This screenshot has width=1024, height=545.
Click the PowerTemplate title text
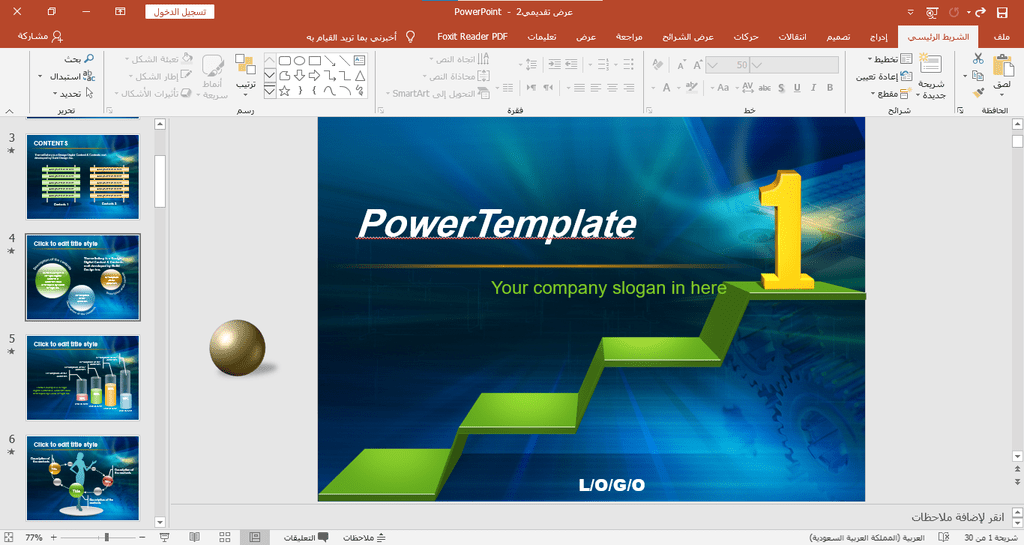(x=497, y=224)
